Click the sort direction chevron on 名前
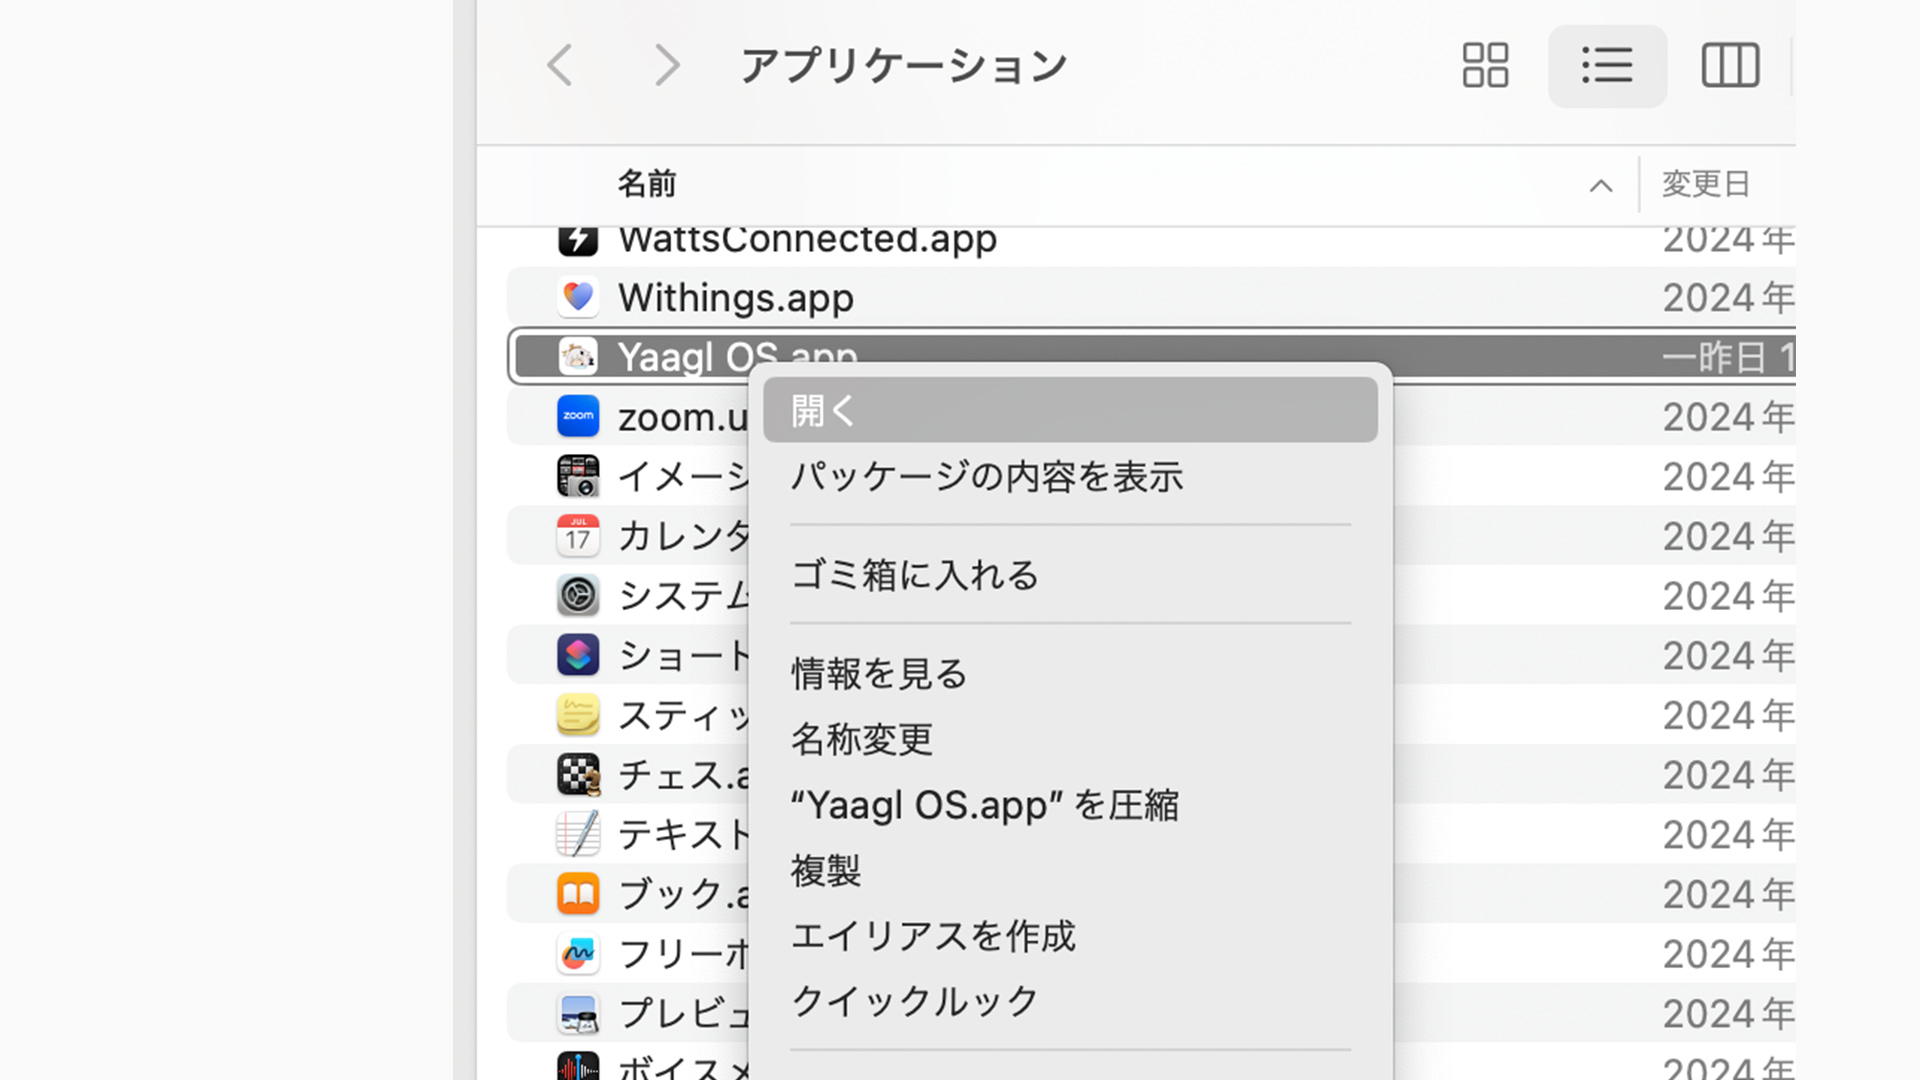Screen dimensions: 1920x1080 pyautogui.click(x=1601, y=185)
